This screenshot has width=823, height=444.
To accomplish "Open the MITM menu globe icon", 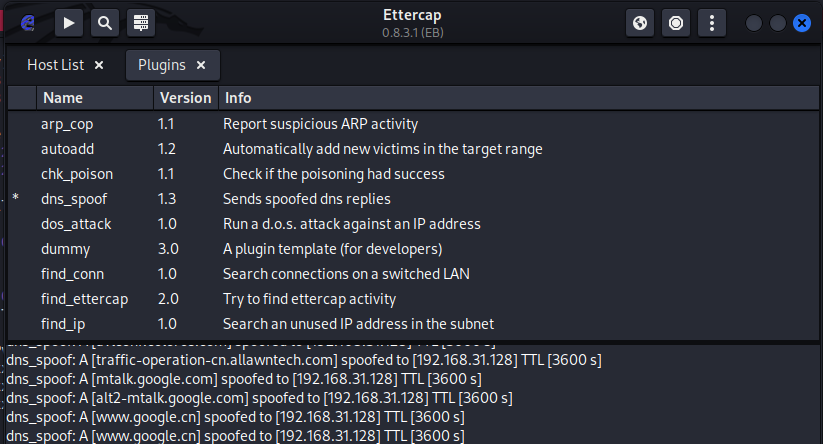I will click(x=640, y=23).
